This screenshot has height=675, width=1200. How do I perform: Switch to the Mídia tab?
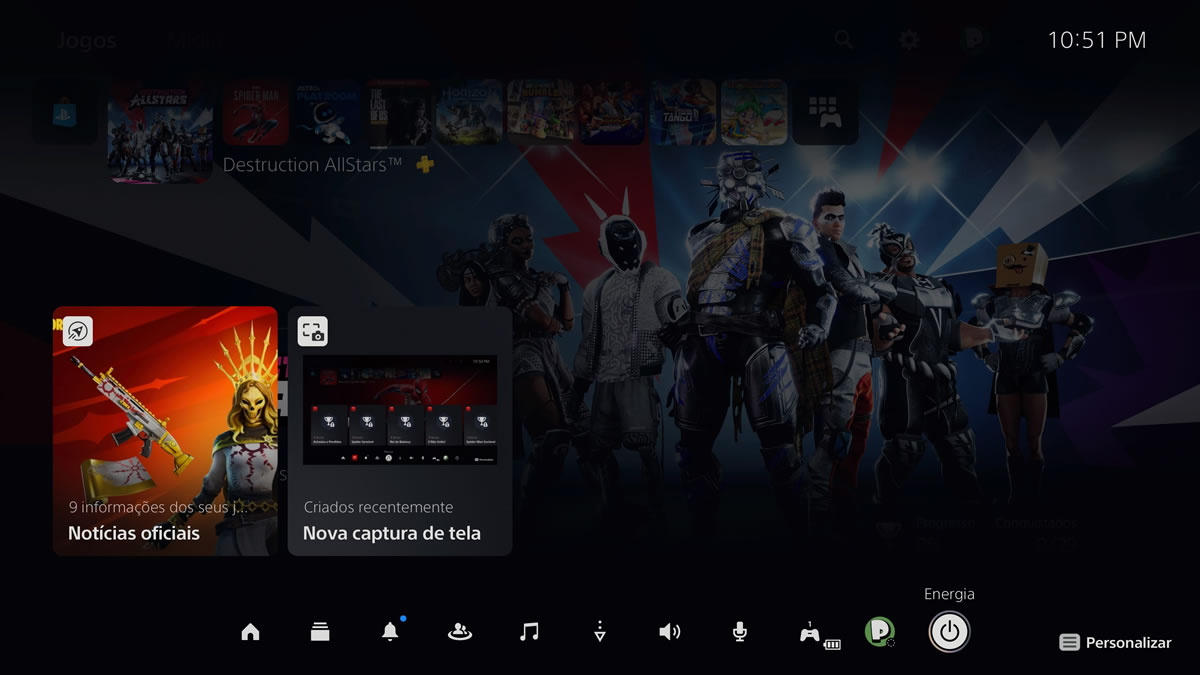pos(195,41)
